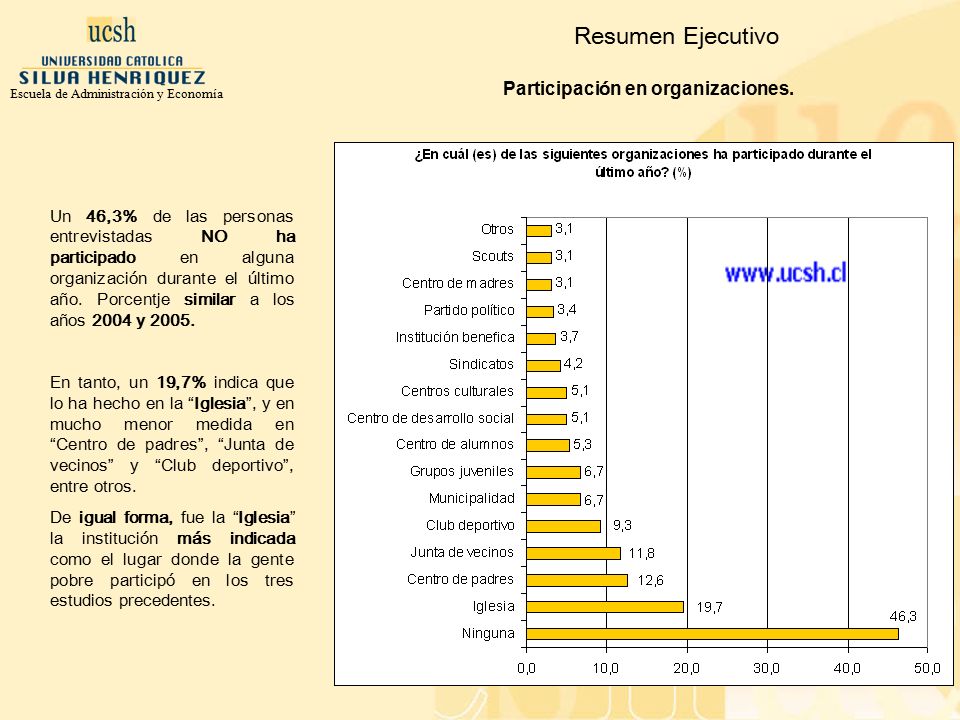This screenshot has height=720, width=960.
Task: Select the 'Scouts' axis label
Action: [x=492, y=257]
